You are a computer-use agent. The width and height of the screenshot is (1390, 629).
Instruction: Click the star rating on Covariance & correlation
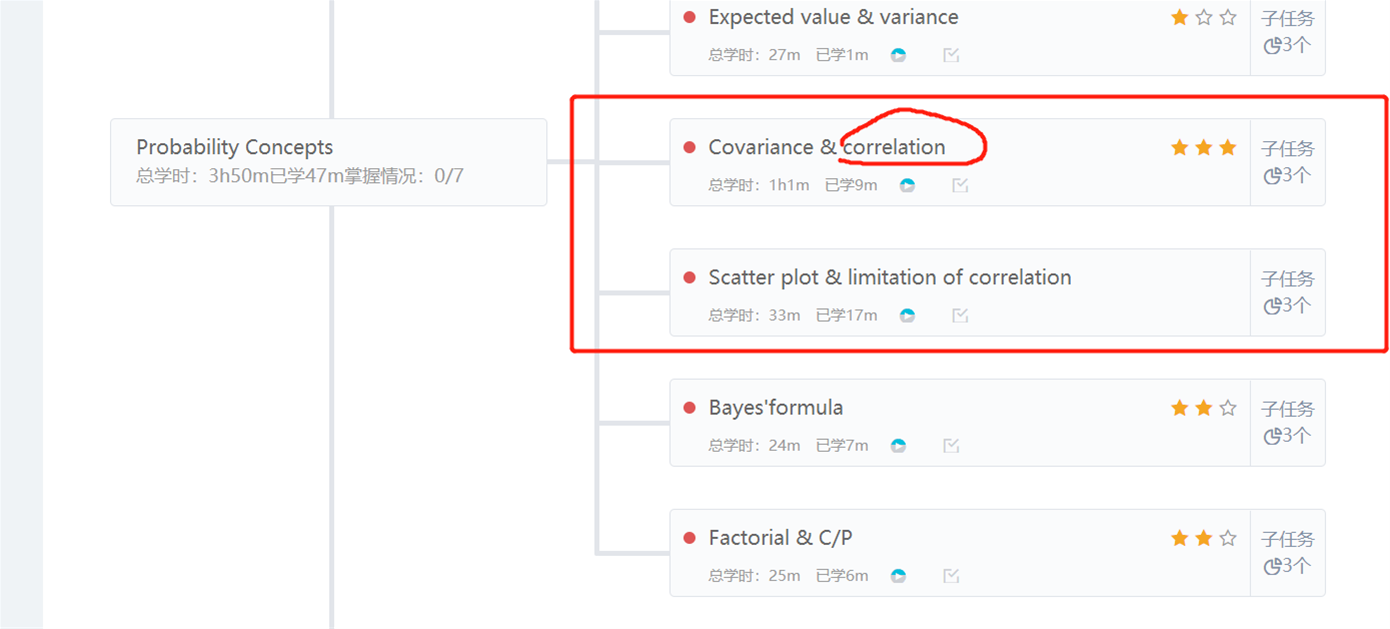[1204, 147]
